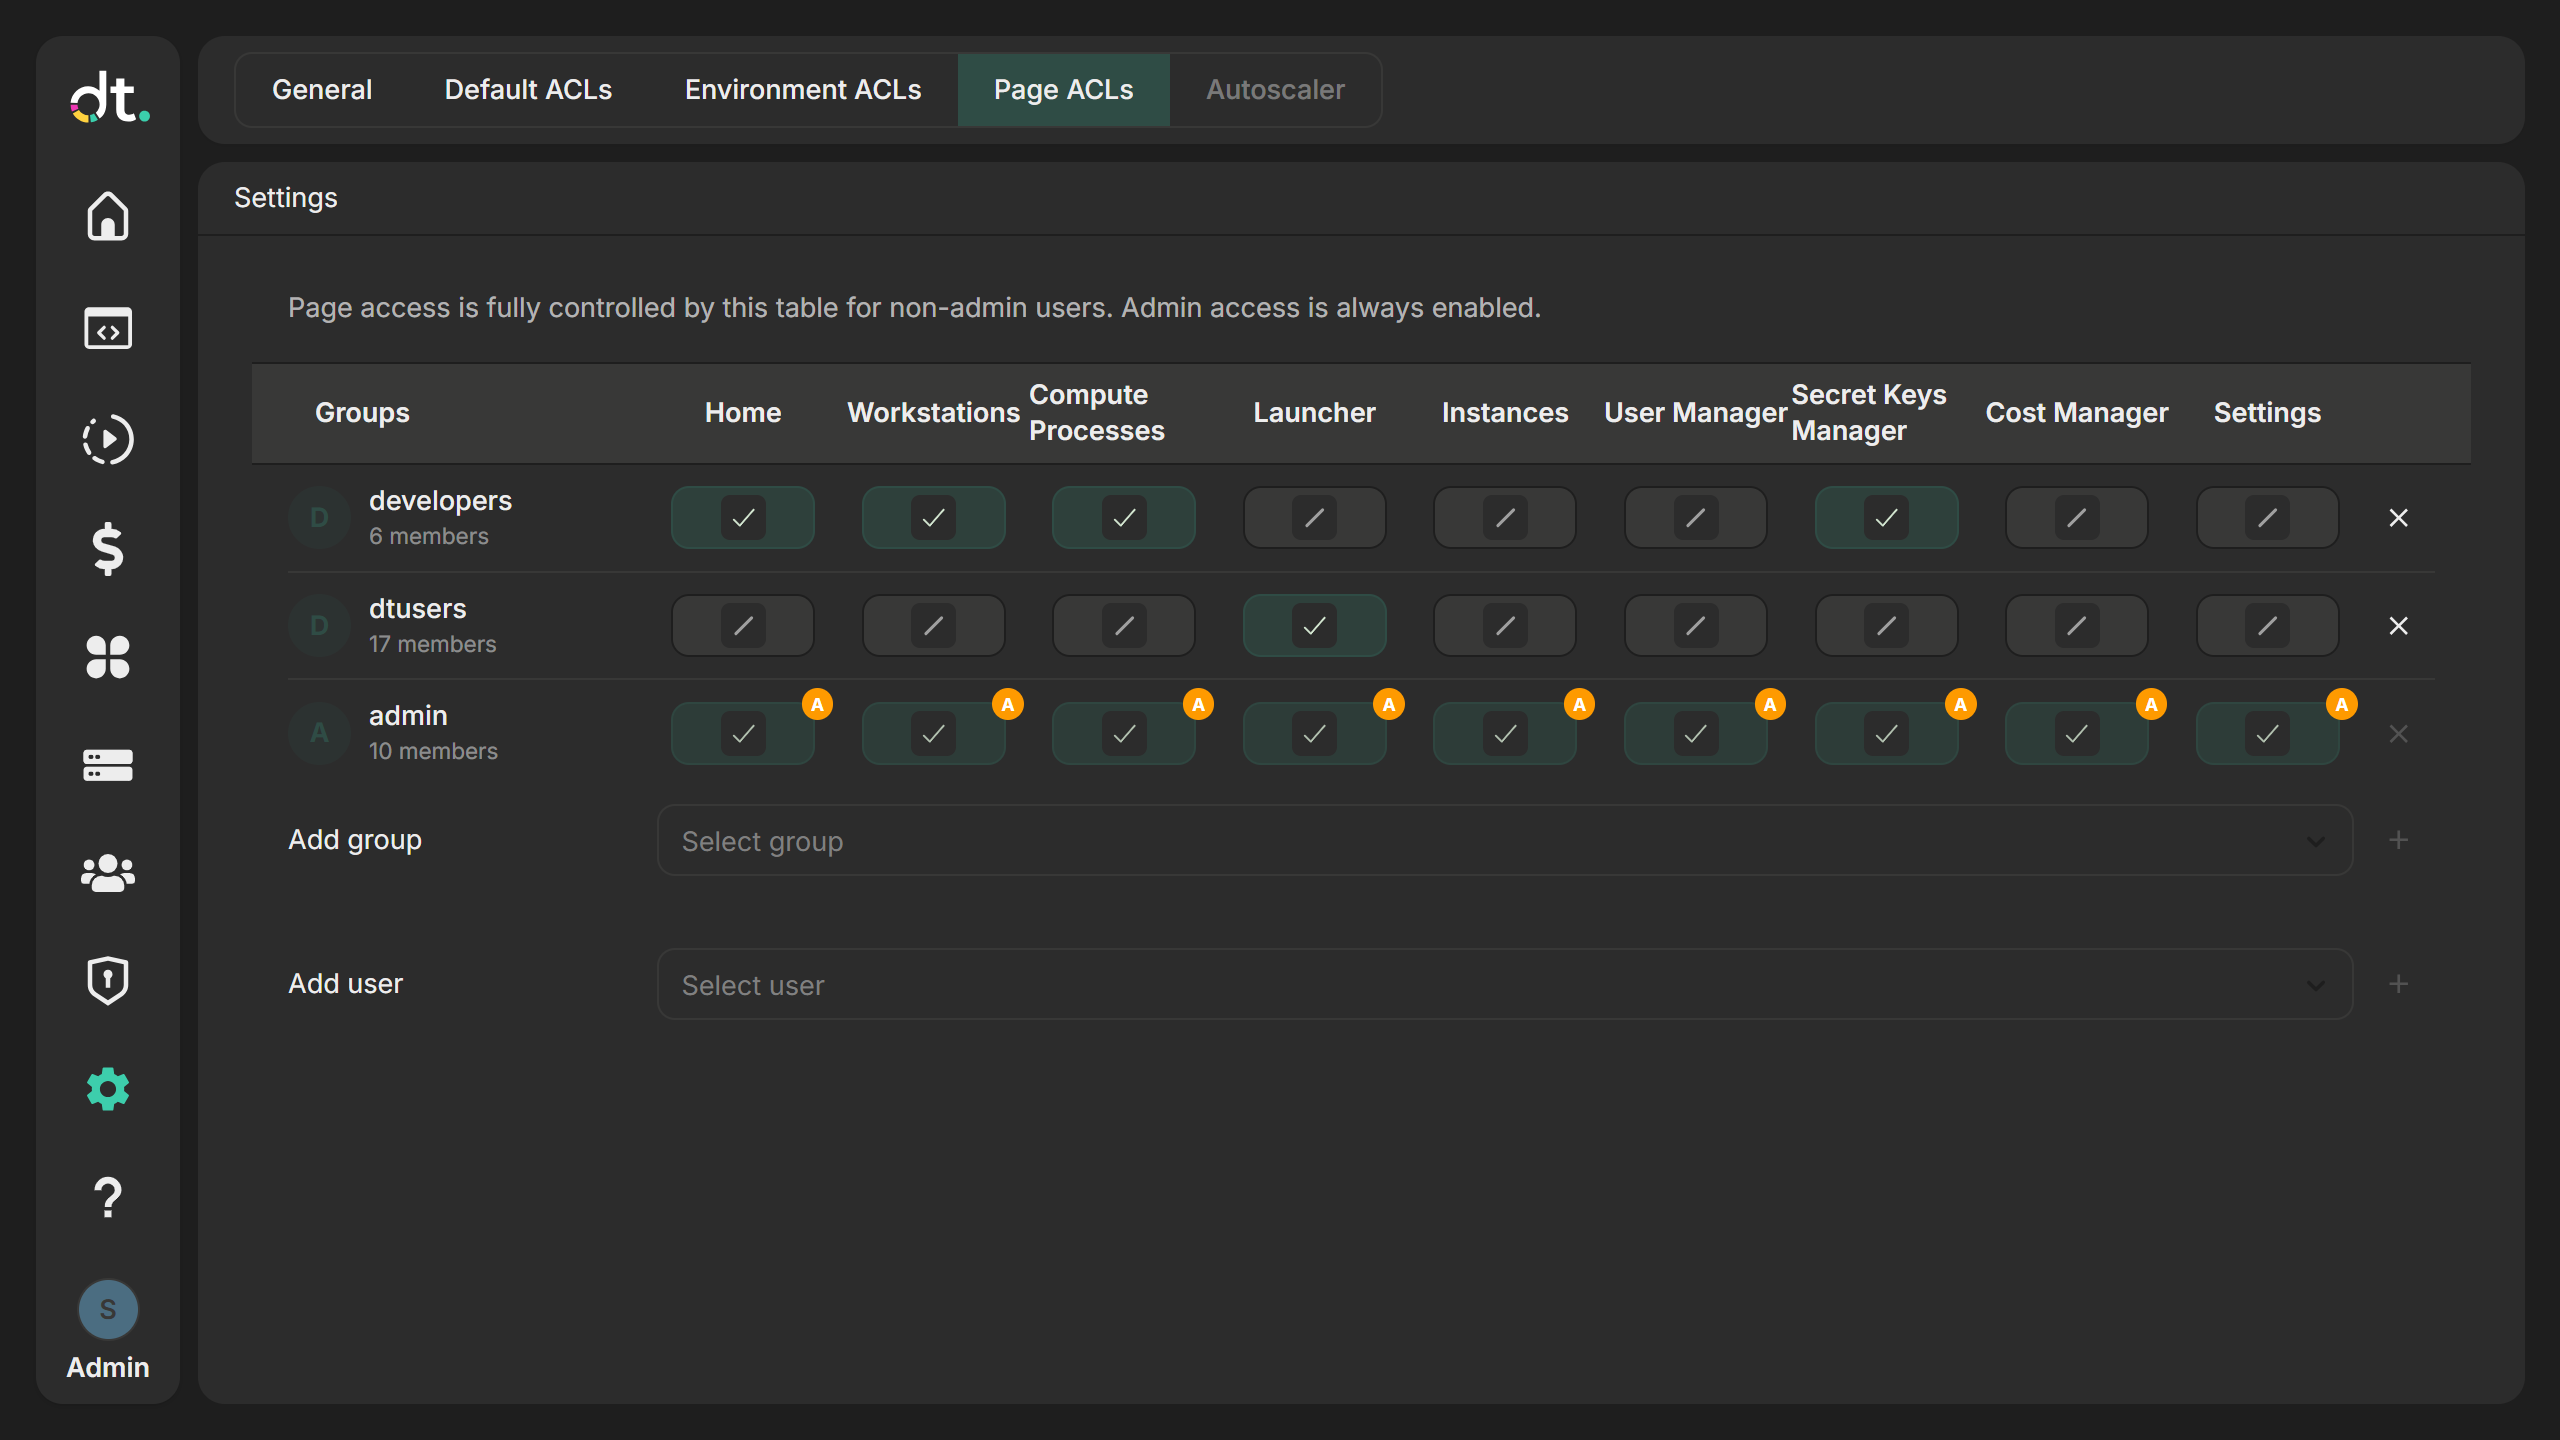
Task: Expand Select group chevron arrow
Action: pos(2315,842)
